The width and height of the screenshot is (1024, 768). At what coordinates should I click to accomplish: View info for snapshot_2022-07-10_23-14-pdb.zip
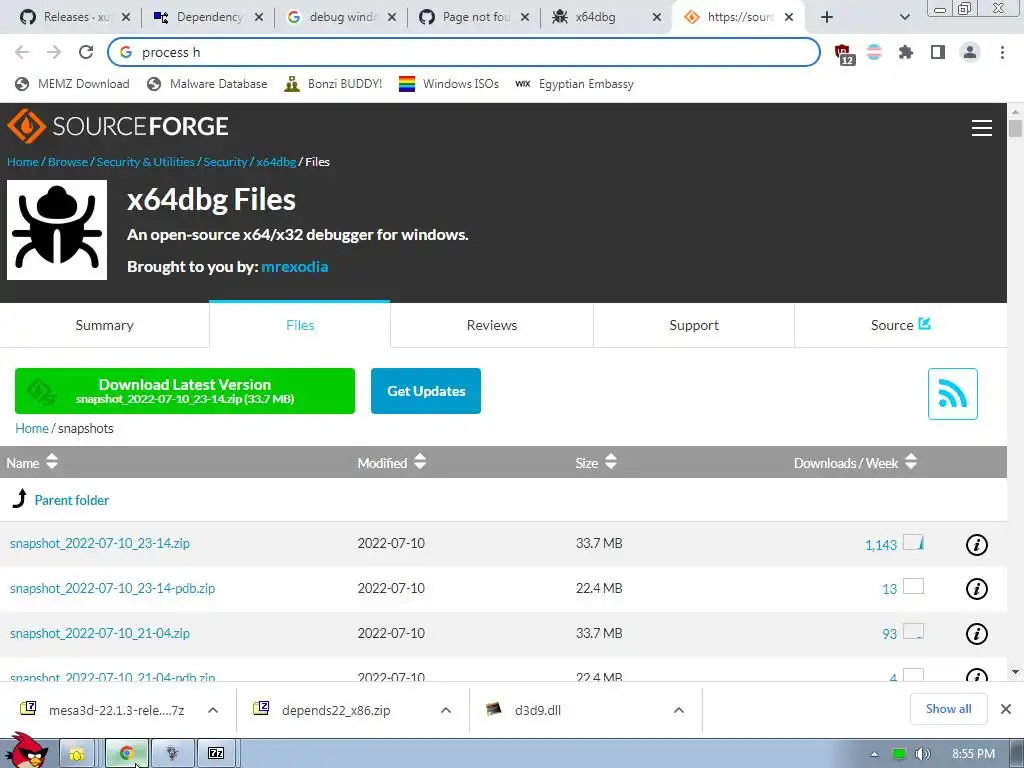(976, 589)
